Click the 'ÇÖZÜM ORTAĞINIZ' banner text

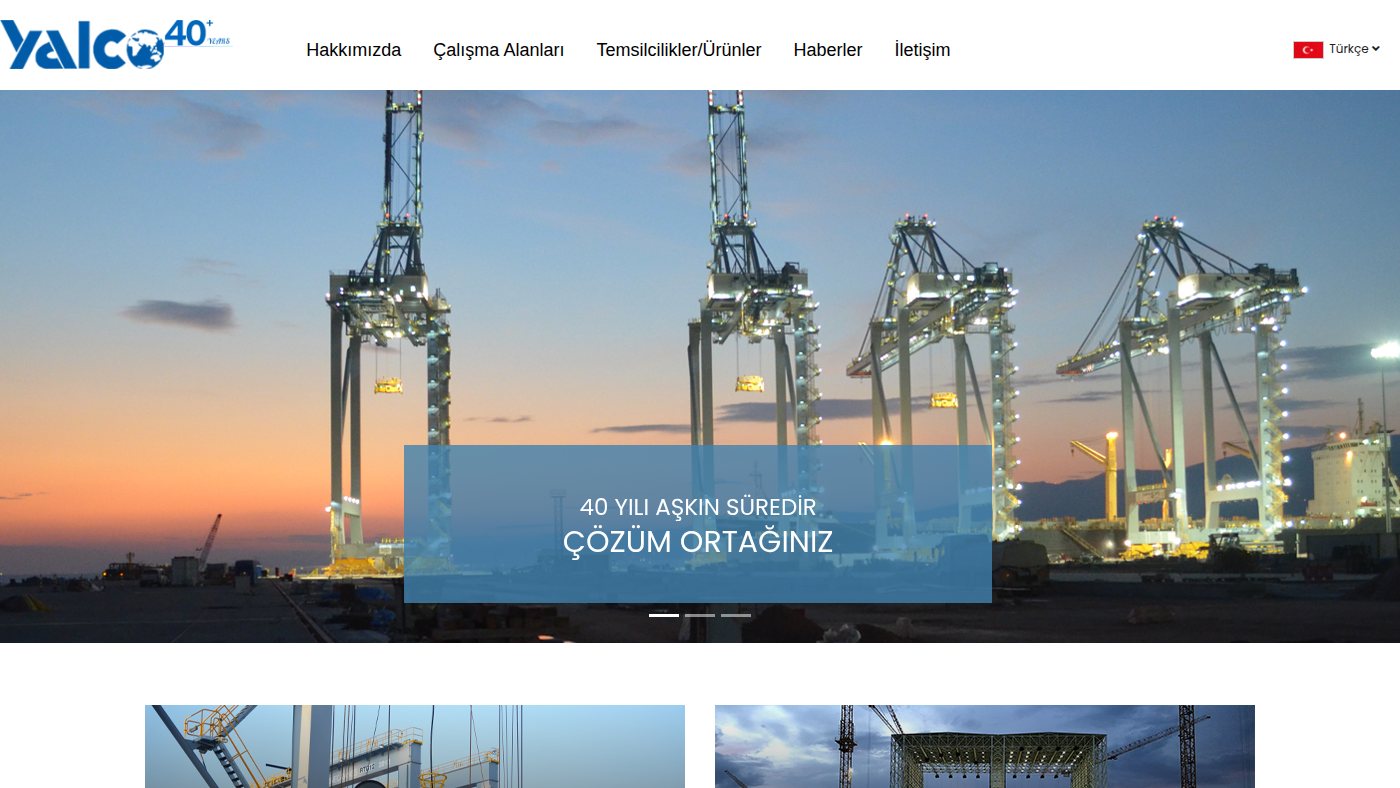(x=698, y=542)
